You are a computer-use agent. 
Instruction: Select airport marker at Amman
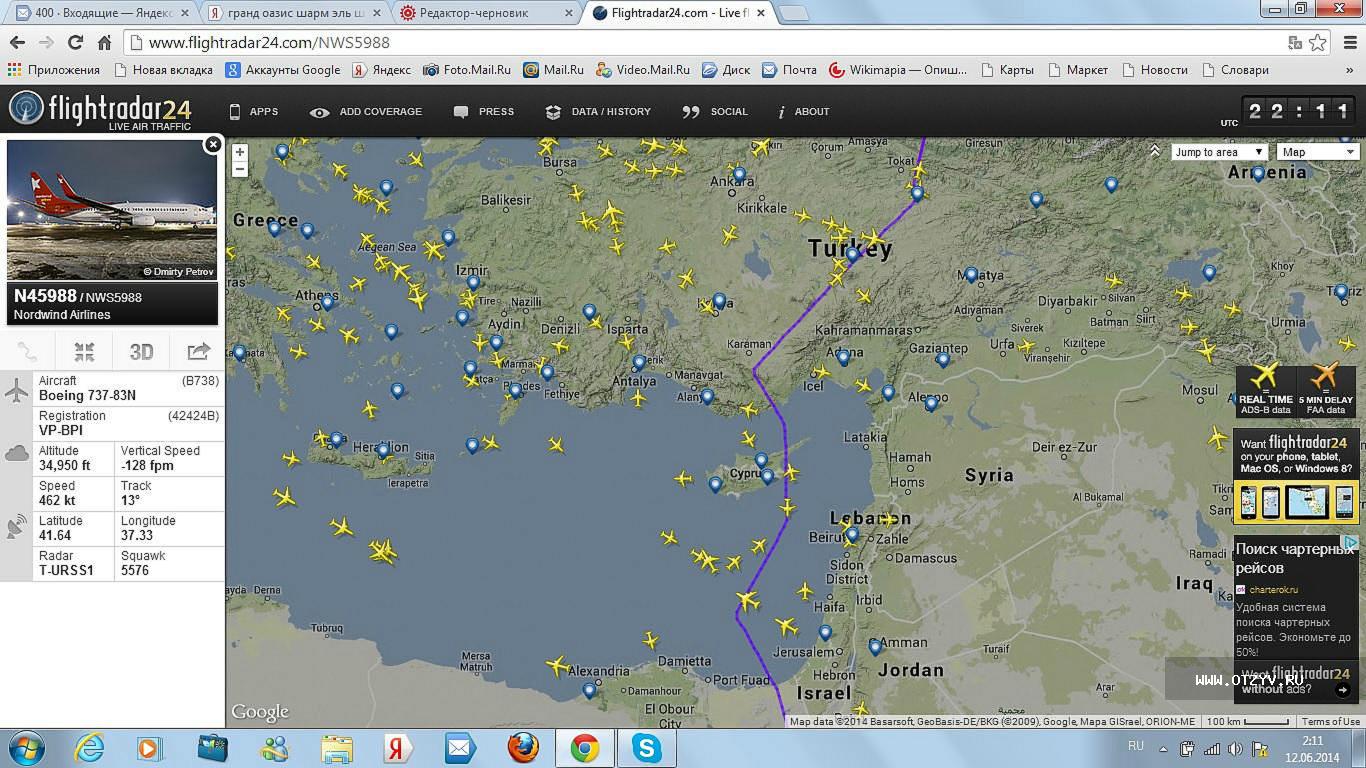click(875, 647)
